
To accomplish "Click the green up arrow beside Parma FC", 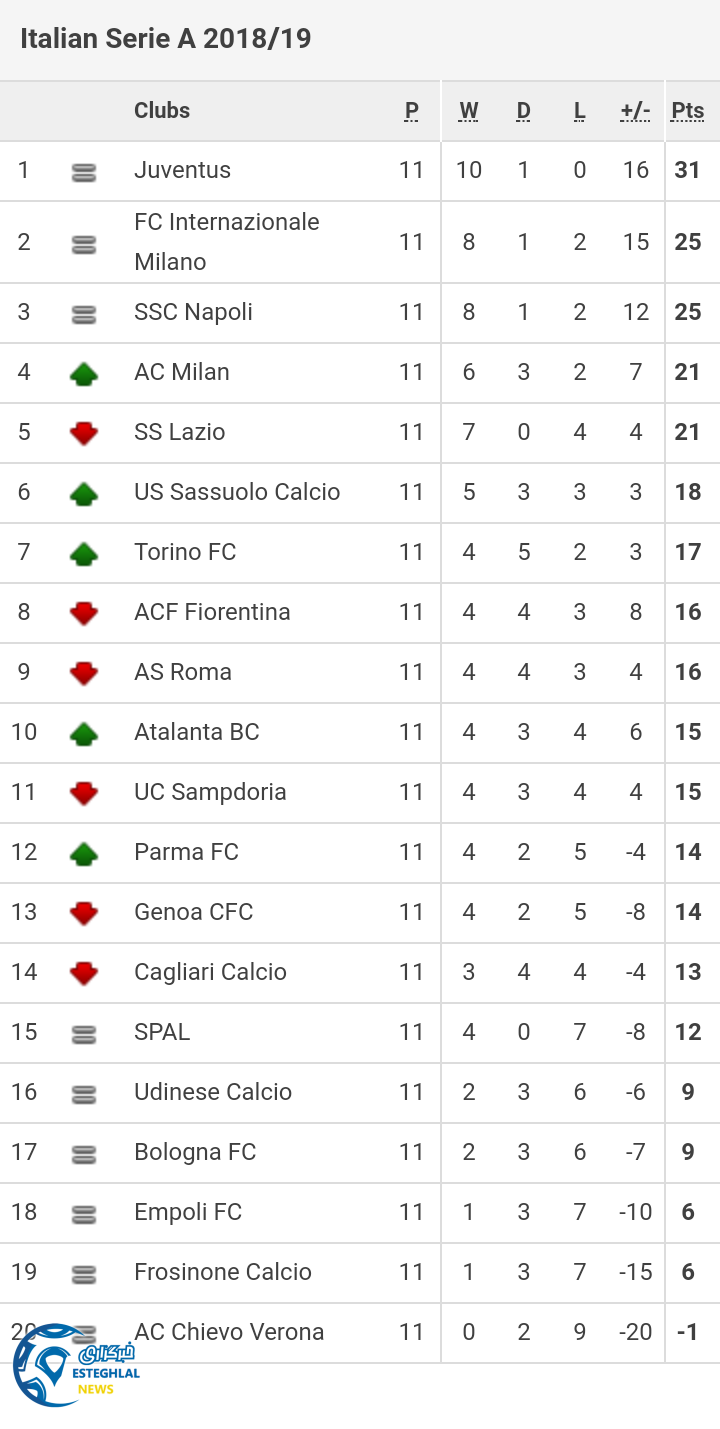I will pos(84,853).
